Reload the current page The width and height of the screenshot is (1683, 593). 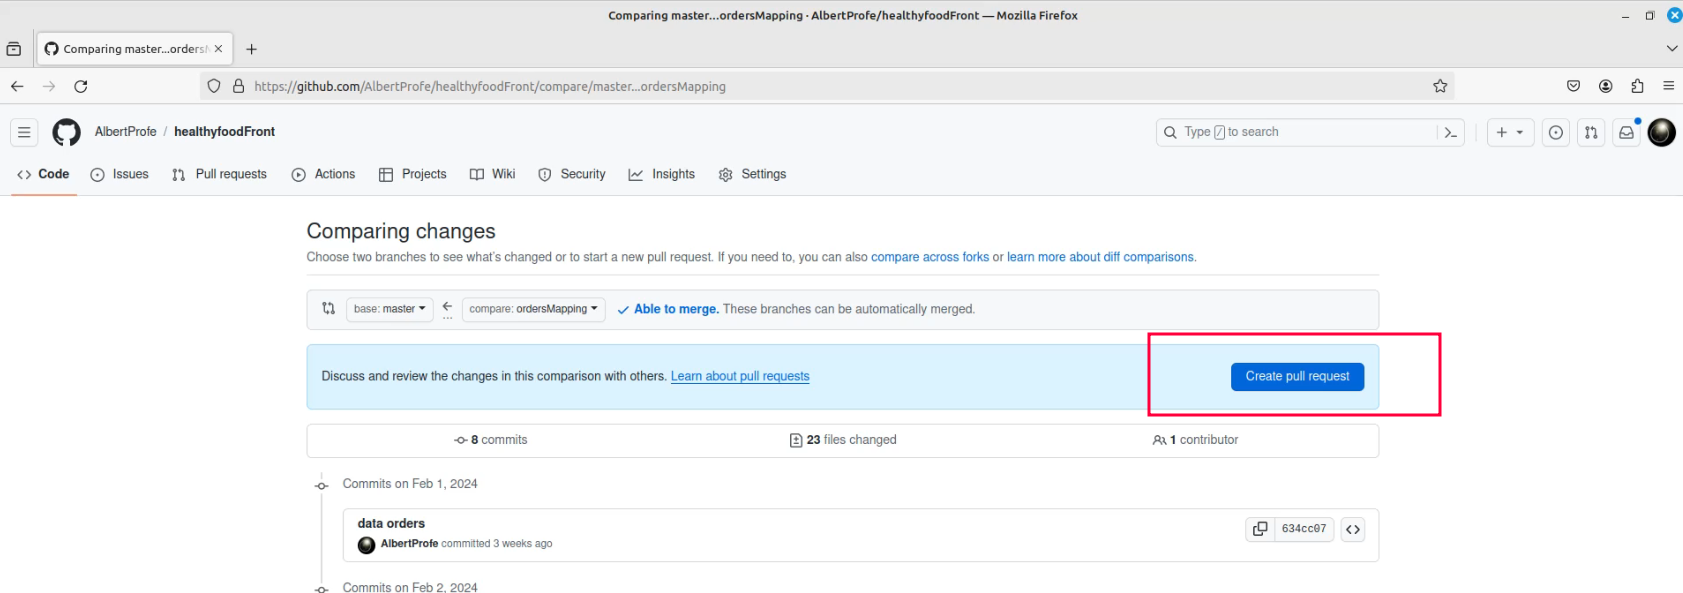[x=81, y=86]
